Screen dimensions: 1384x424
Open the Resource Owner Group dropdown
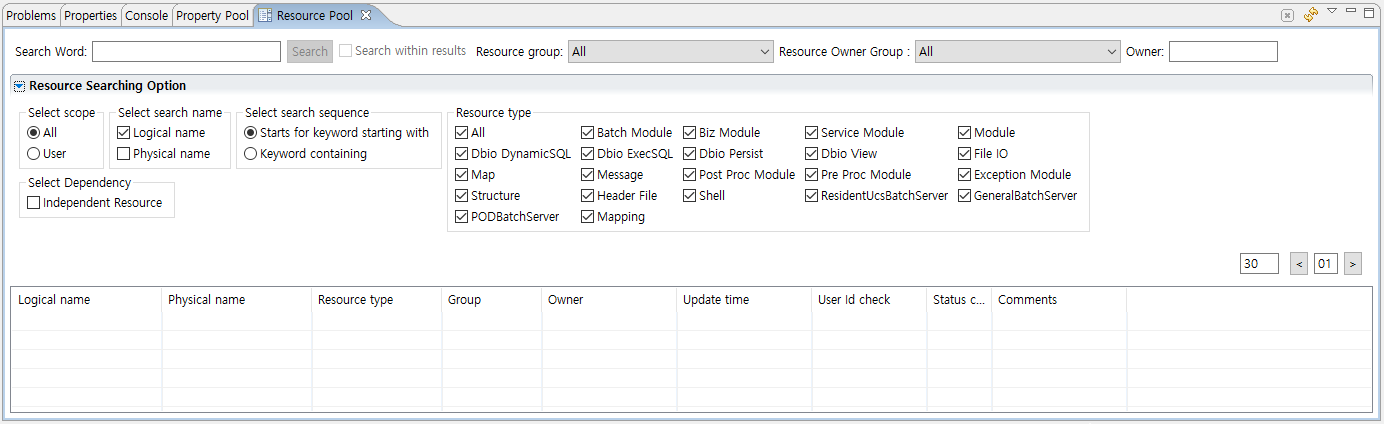1017,52
